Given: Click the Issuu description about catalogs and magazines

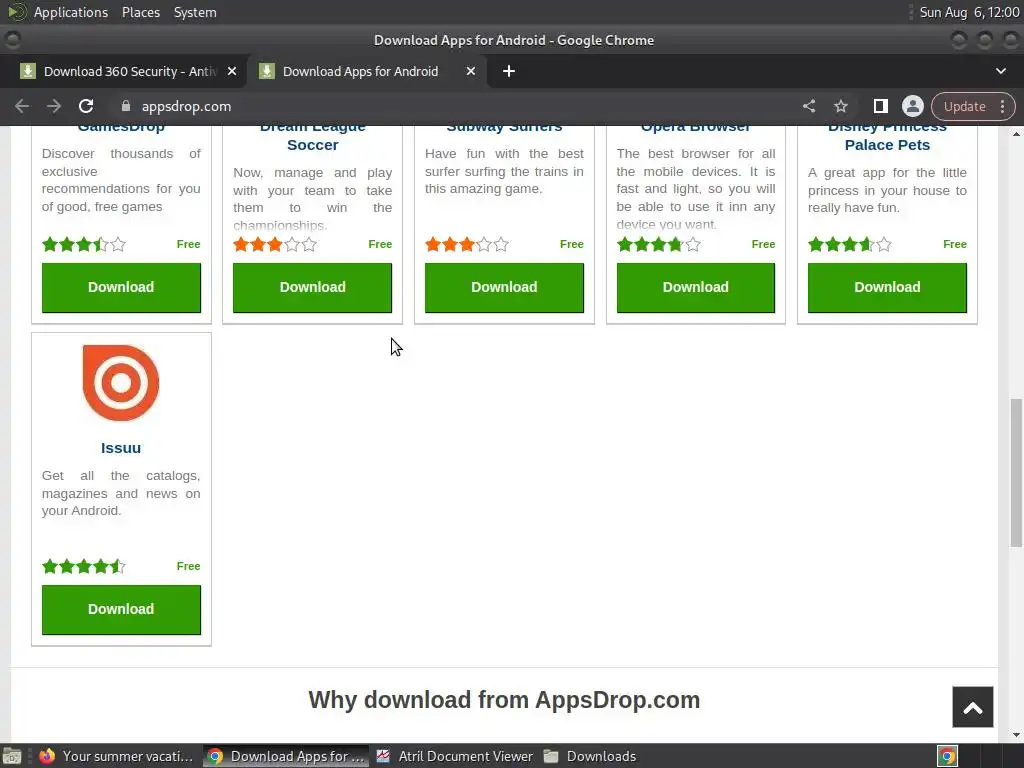Looking at the screenshot, I should [x=121, y=493].
